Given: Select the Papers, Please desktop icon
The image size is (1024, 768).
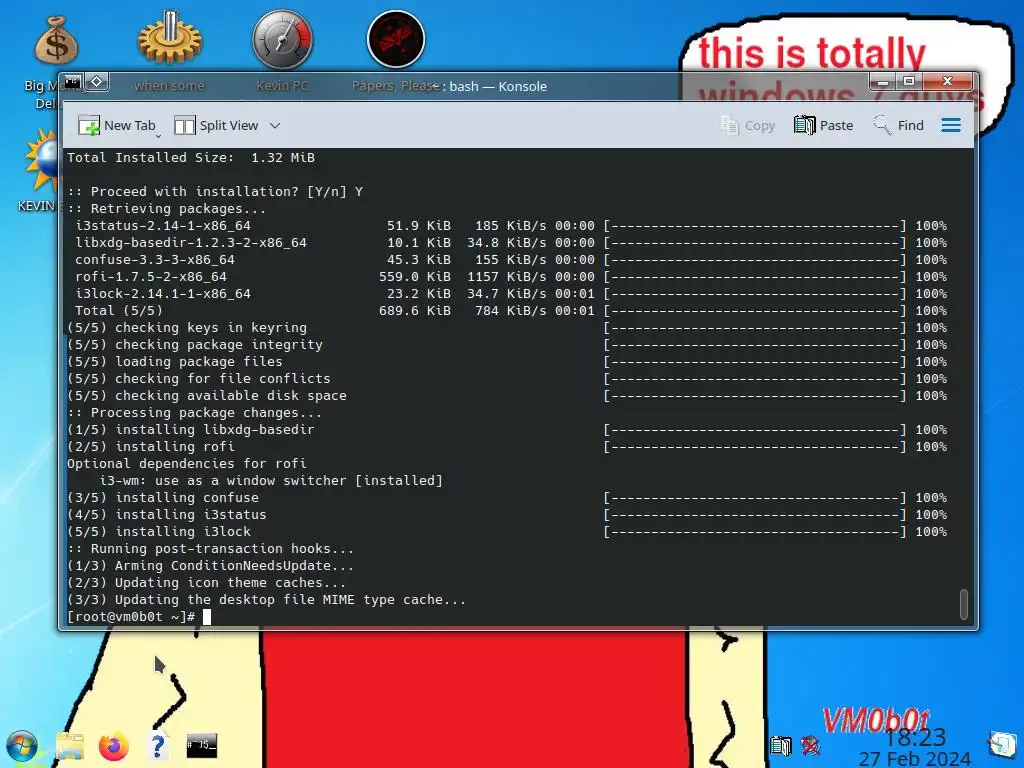Looking at the screenshot, I should click(396, 39).
